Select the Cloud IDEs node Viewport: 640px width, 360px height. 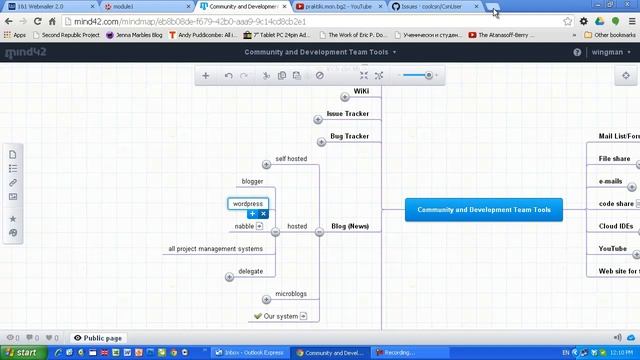tap(616, 226)
